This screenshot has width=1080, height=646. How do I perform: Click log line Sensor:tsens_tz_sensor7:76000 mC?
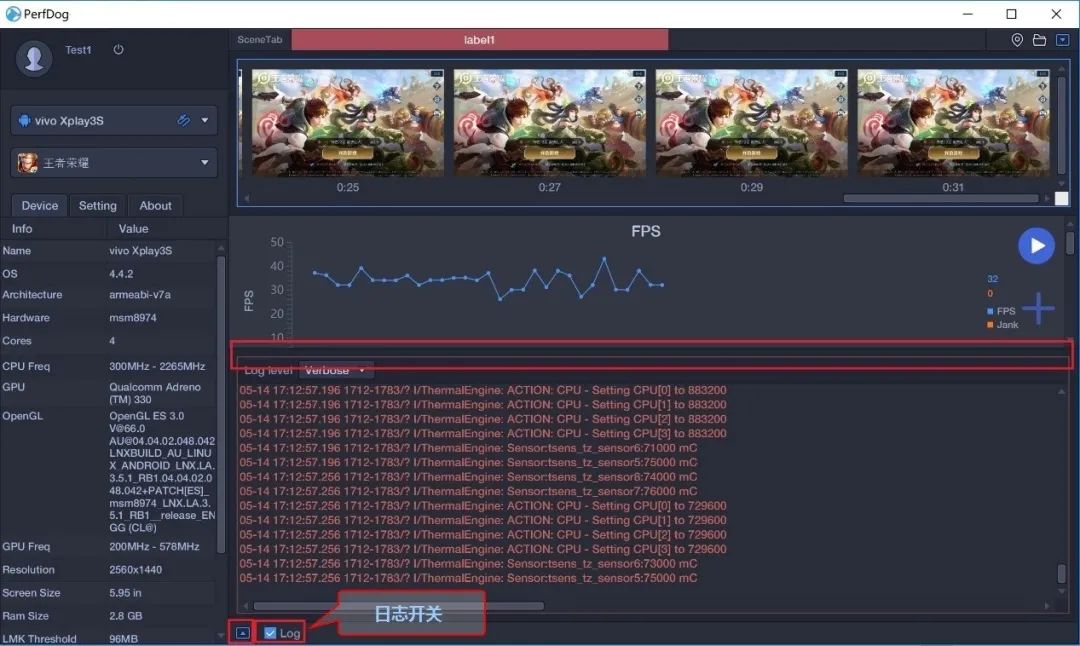[x=468, y=492]
